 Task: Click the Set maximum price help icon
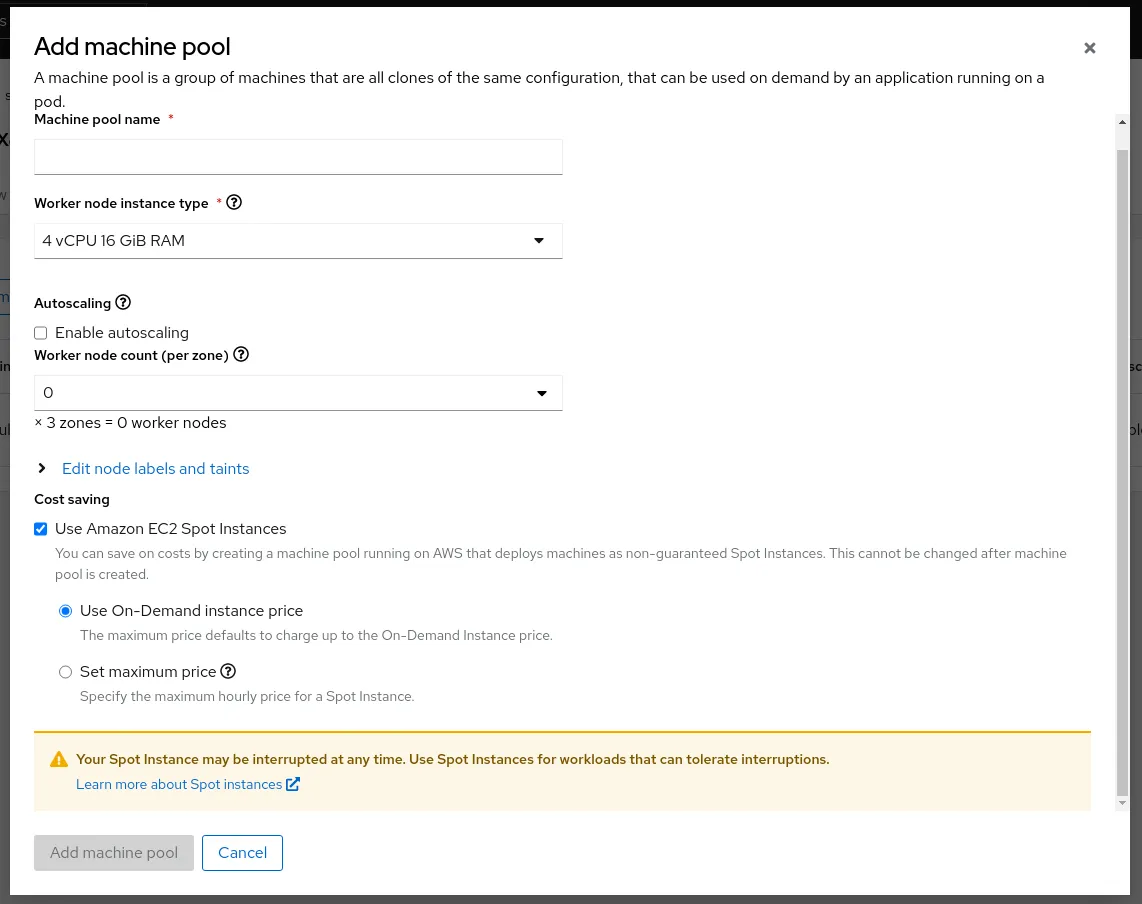(x=227, y=671)
